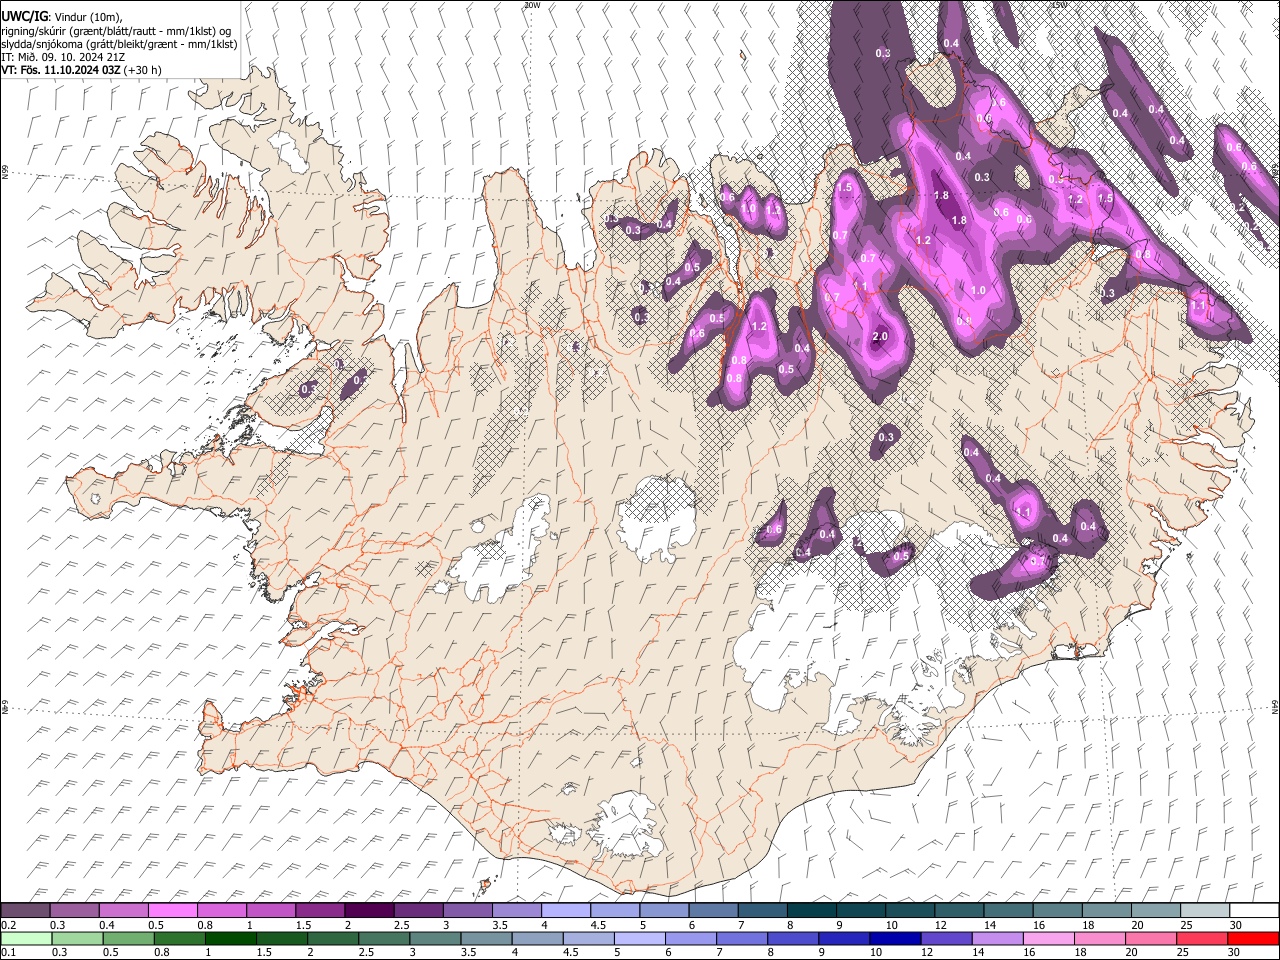
Task: Select top-row white swatch after 30
Action: point(1253,911)
